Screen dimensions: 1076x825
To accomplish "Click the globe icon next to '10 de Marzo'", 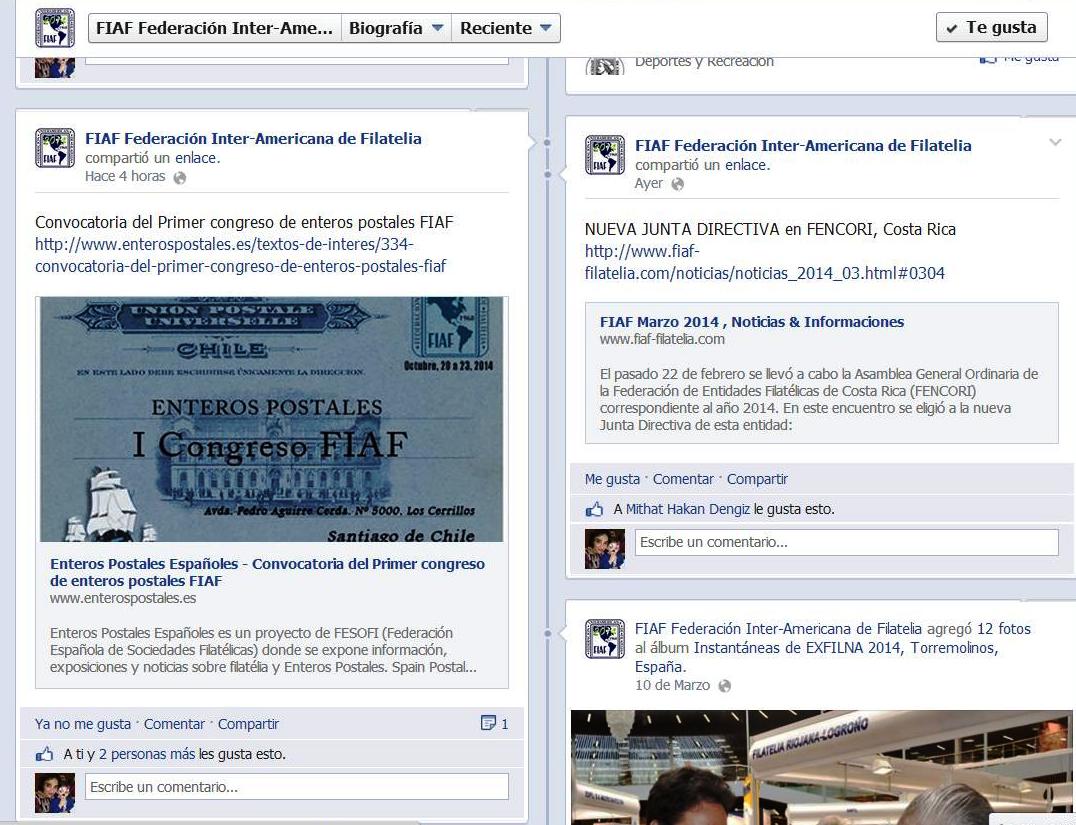I will 724,686.
